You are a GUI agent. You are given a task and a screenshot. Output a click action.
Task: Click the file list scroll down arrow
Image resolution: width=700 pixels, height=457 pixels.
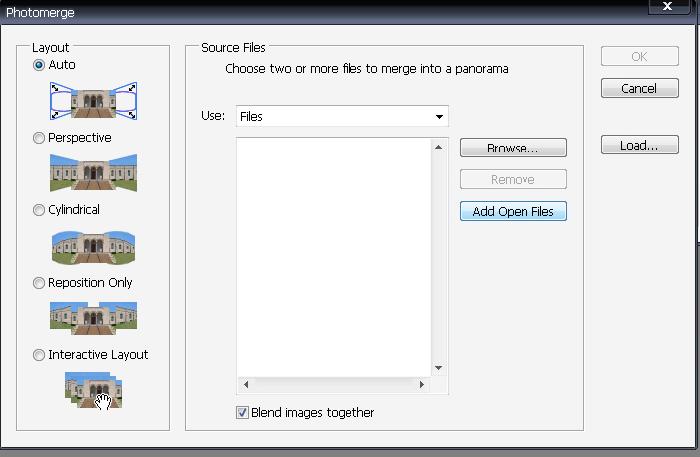pos(438,367)
